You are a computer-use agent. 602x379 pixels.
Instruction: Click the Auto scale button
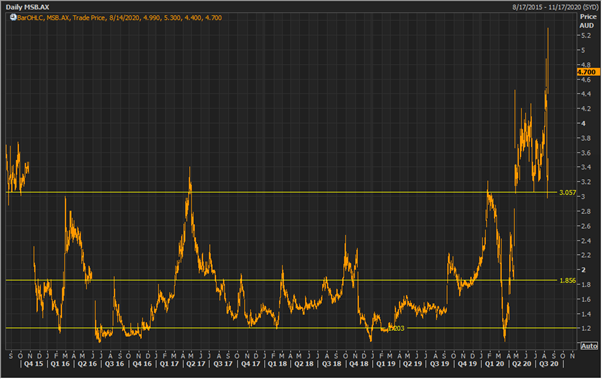pos(589,346)
